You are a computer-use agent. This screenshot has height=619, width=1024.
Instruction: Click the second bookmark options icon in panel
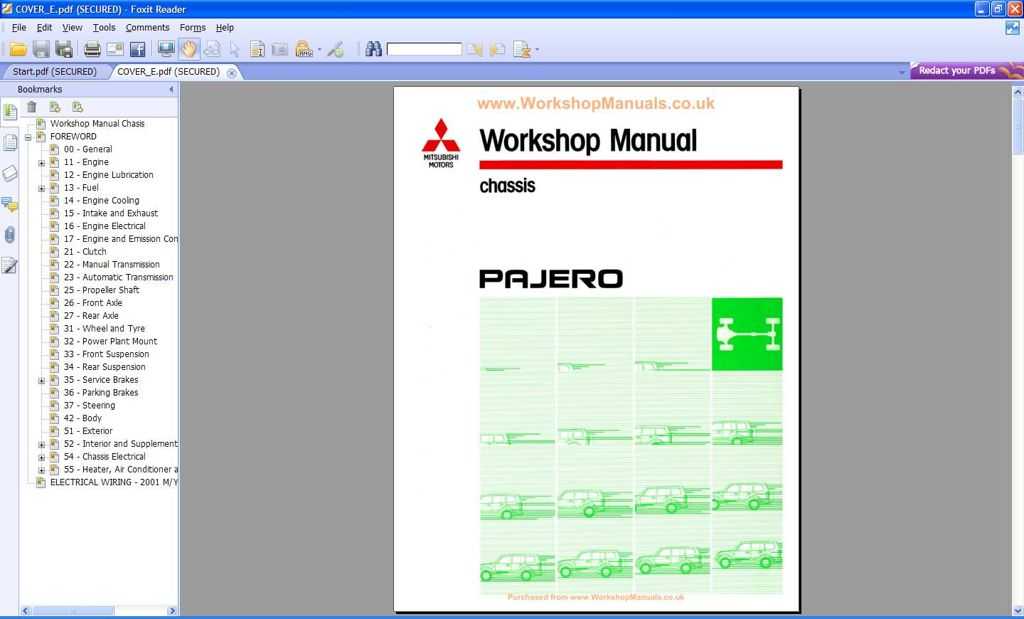coord(78,107)
